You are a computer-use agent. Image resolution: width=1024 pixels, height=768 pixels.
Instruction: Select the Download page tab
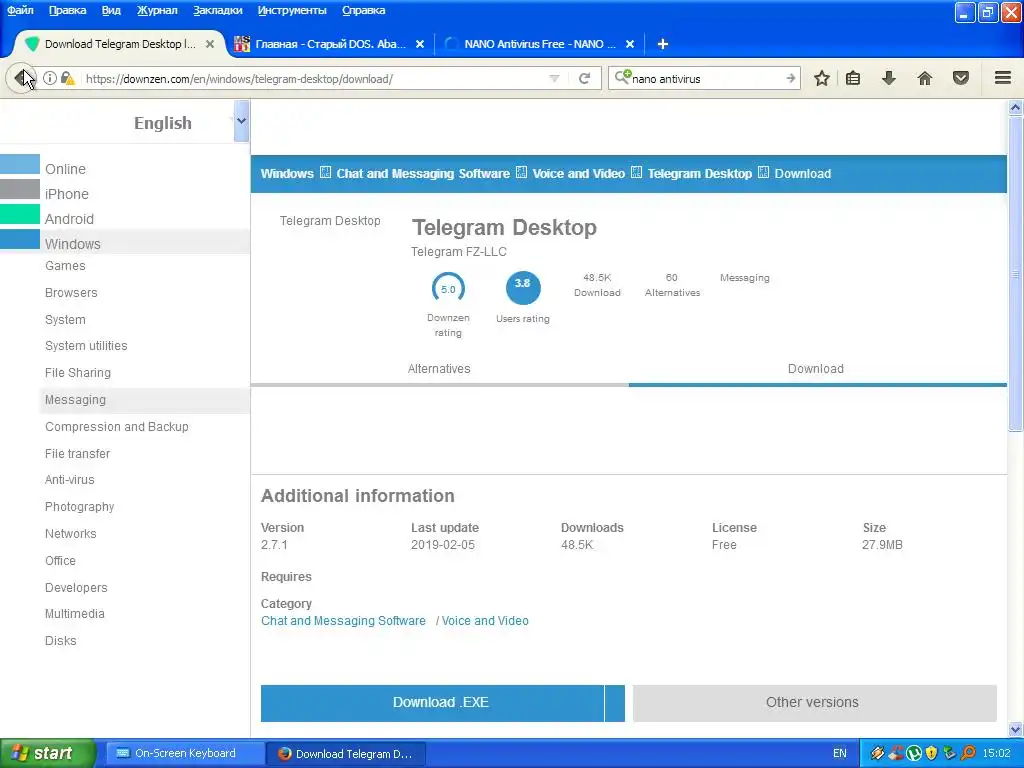point(816,369)
